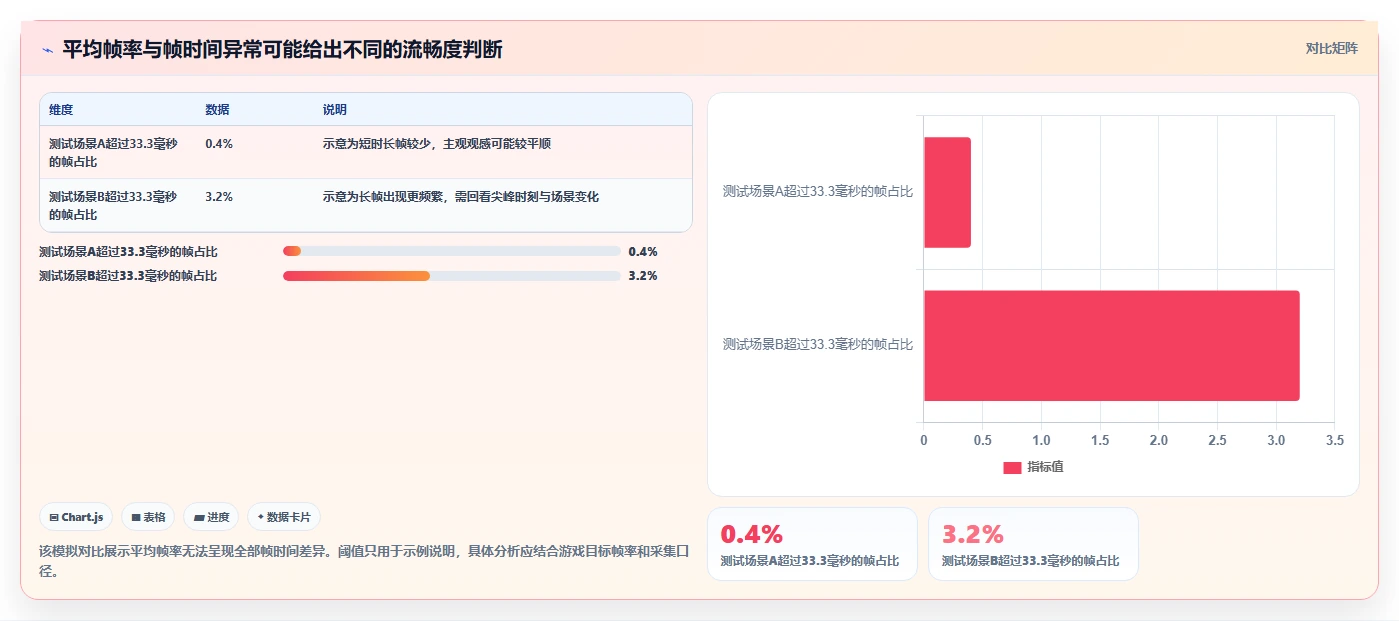Click the chart bar for 测试场景B
Viewport: 1399px width, 621px height.
click(x=1111, y=346)
